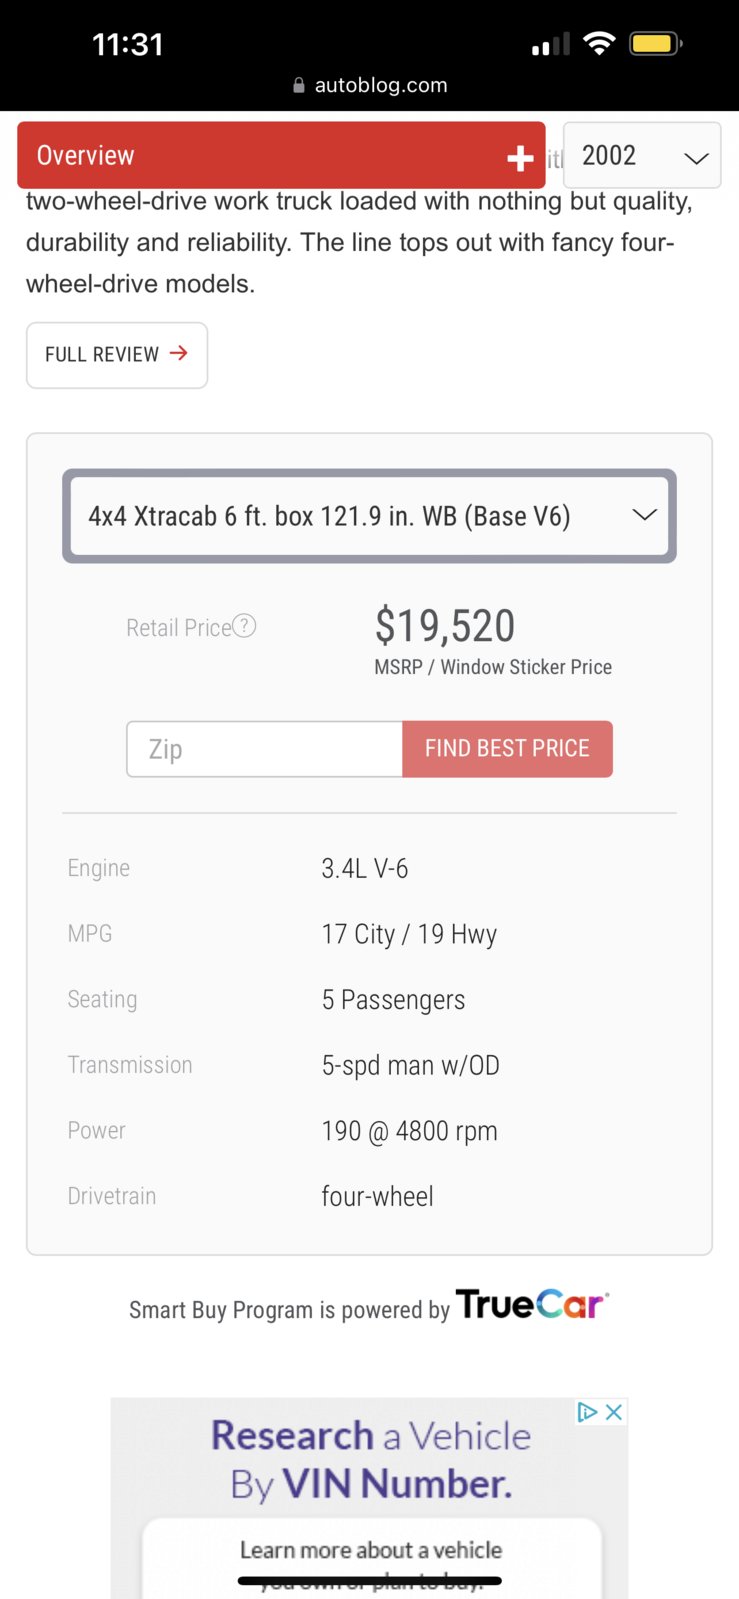Tap the cellular signal bars icon
The height and width of the screenshot is (1599, 739).
pyautogui.click(x=551, y=44)
